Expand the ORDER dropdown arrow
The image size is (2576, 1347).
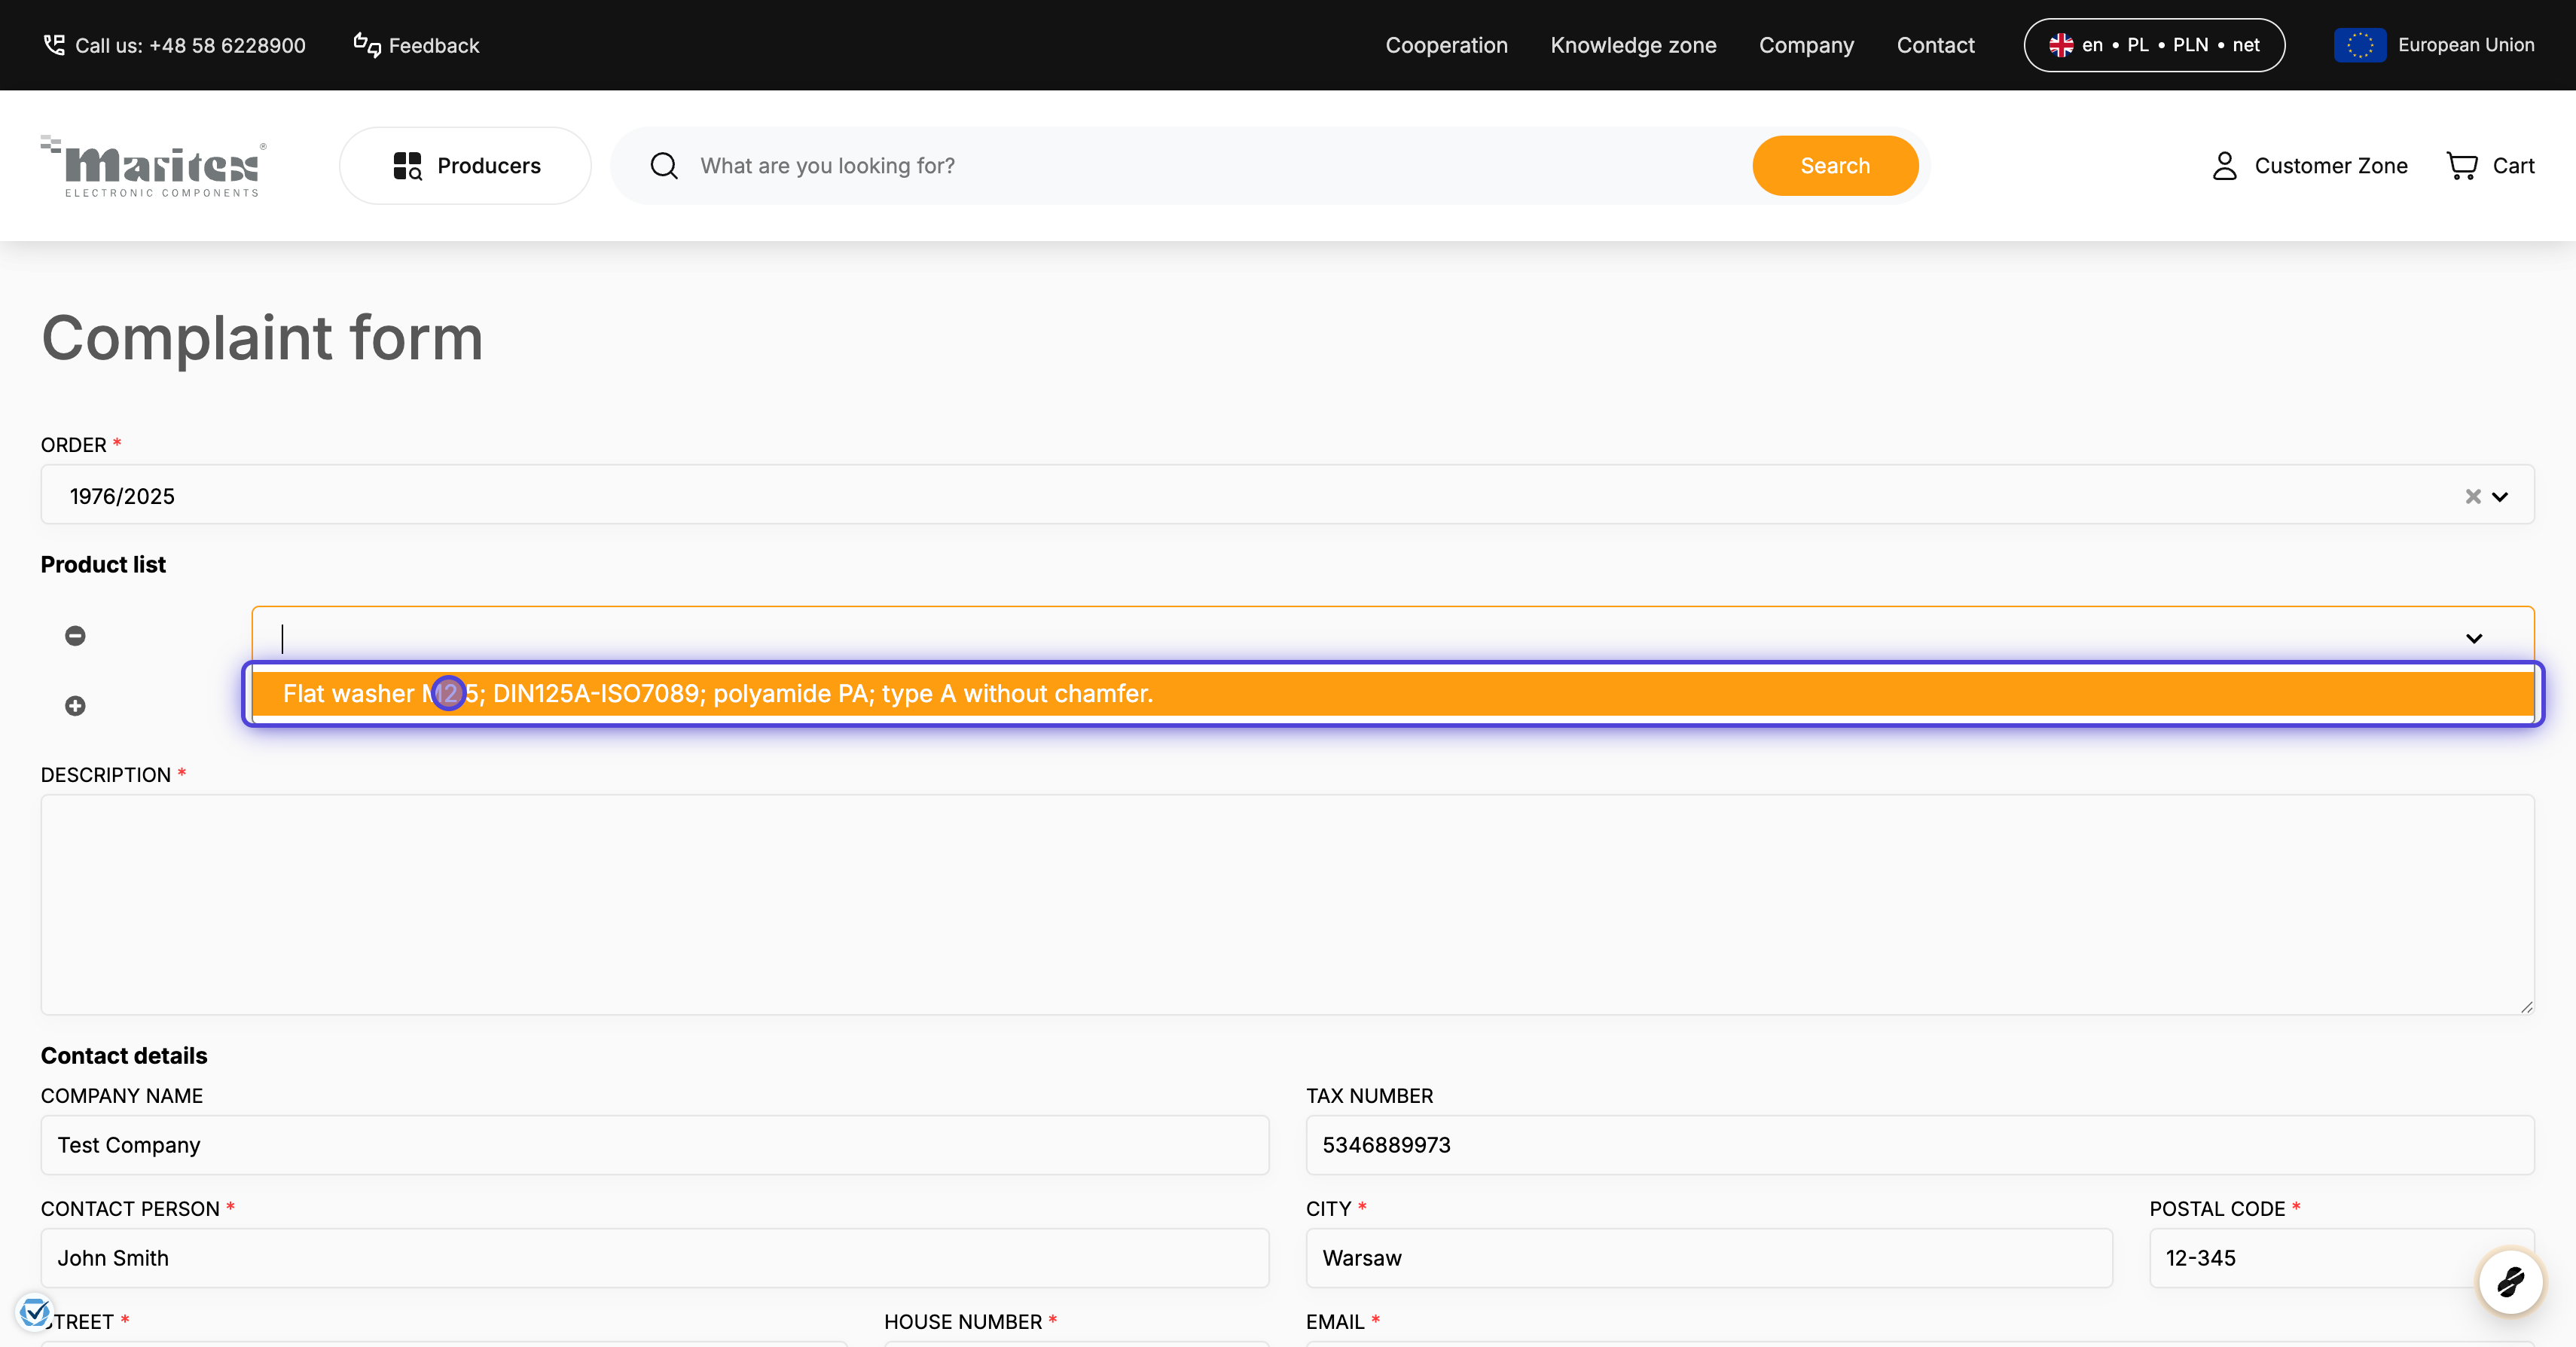(2500, 497)
